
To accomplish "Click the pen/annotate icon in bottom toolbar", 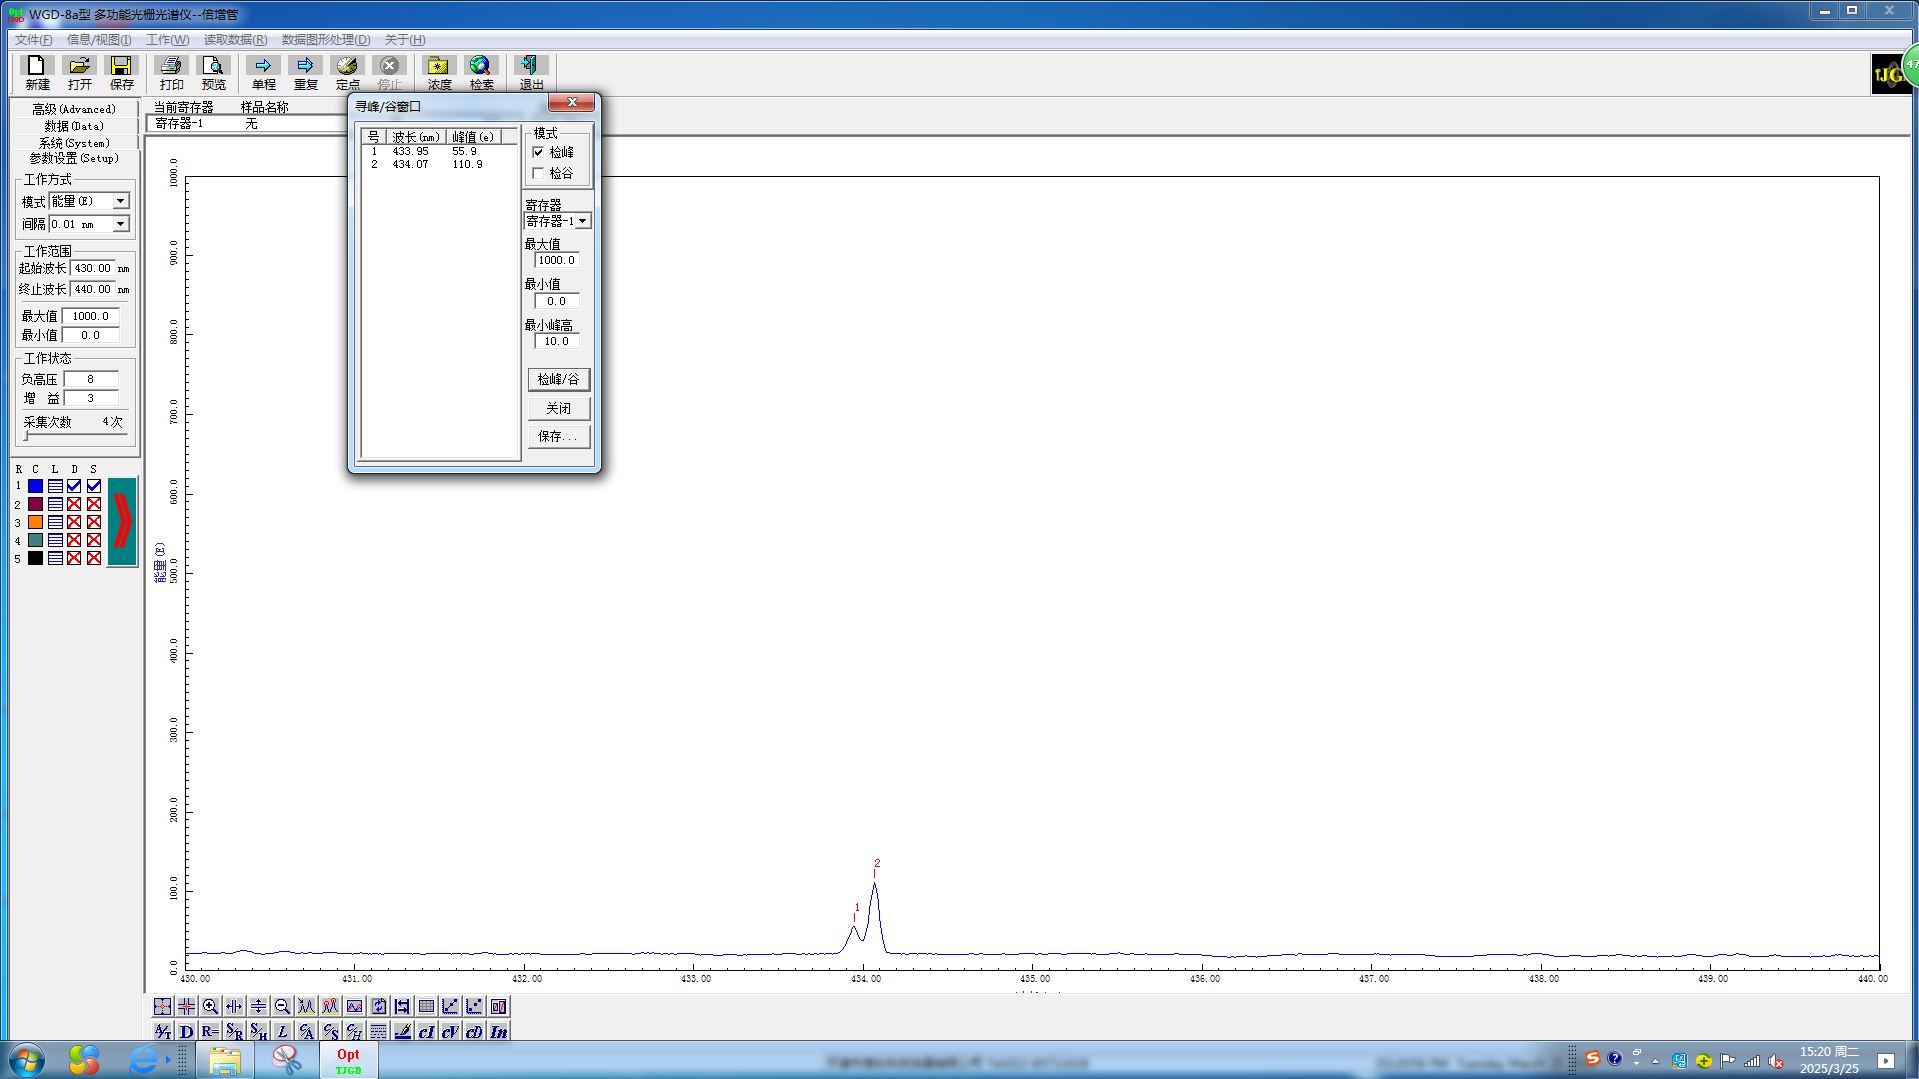I will pyautogui.click(x=402, y=1031).
